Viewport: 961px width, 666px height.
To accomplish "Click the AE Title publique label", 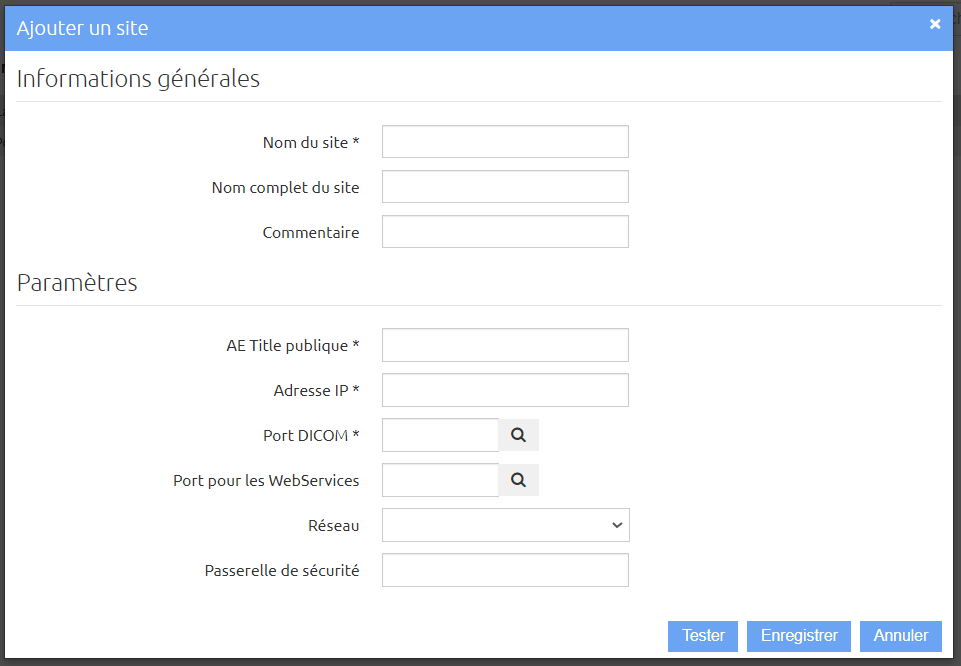I will (x=293, y=346).
